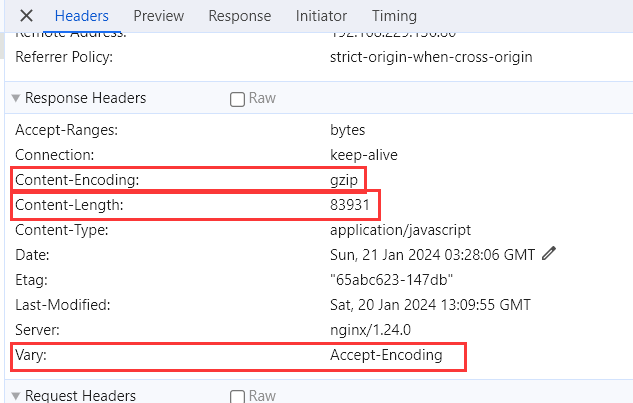Click the Content-Type application/javascript value
This screenshot has width=633, height=403.
pyautogui.click(x=400, y=230)
